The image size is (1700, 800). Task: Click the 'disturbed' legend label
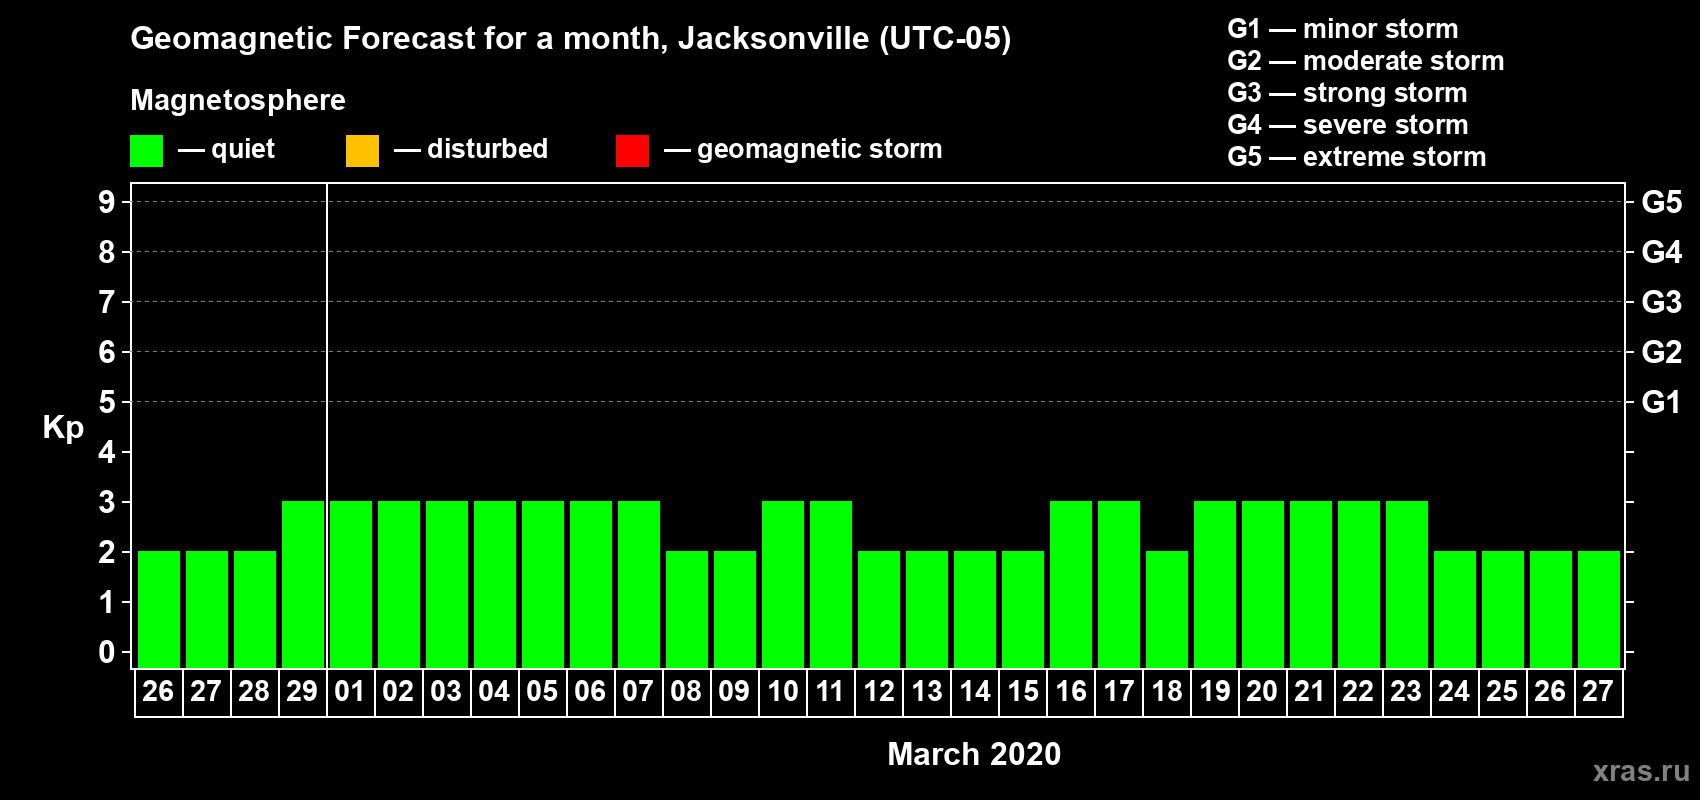point(487,149)
